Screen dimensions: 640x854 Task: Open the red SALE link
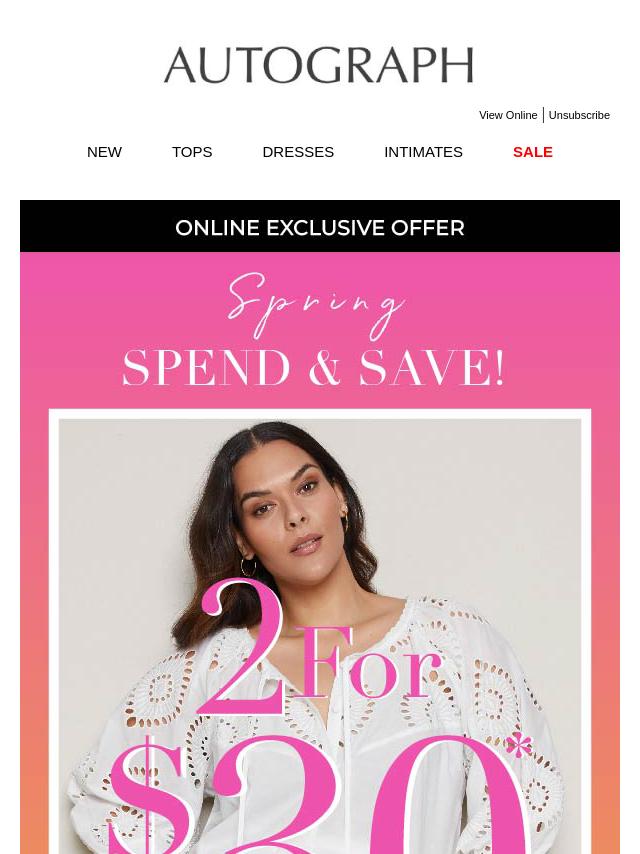tap(533, 152)
